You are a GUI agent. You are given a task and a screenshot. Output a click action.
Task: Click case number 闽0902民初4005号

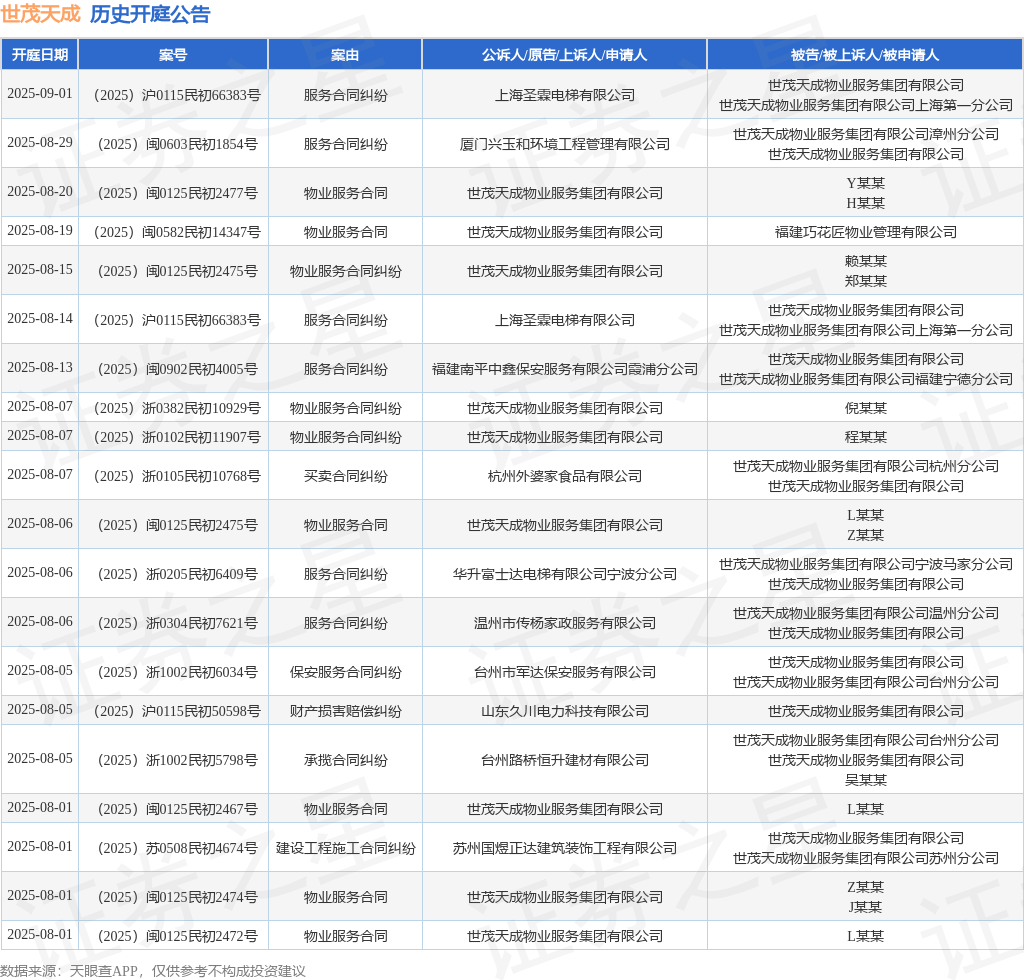coord(177,370)
